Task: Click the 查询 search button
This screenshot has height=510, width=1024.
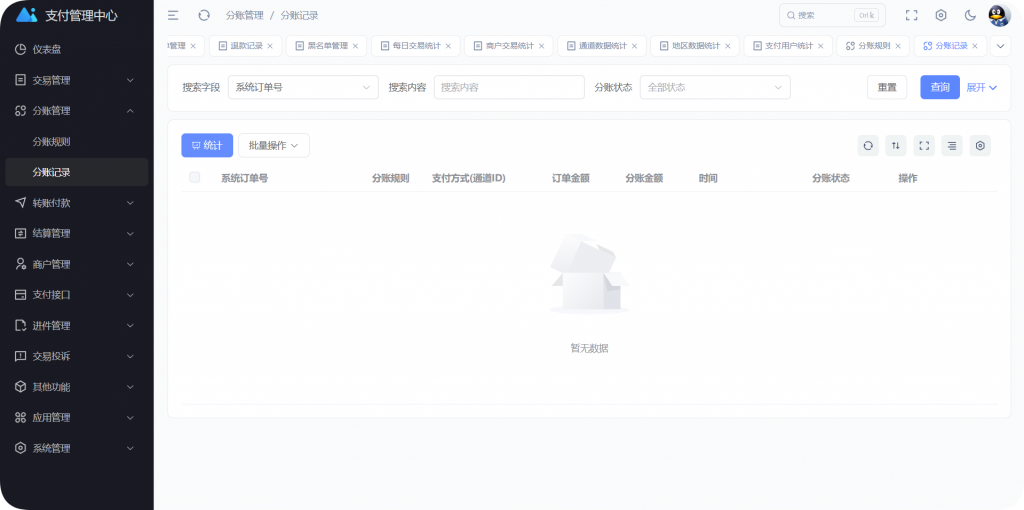Action: pos(940,88)
